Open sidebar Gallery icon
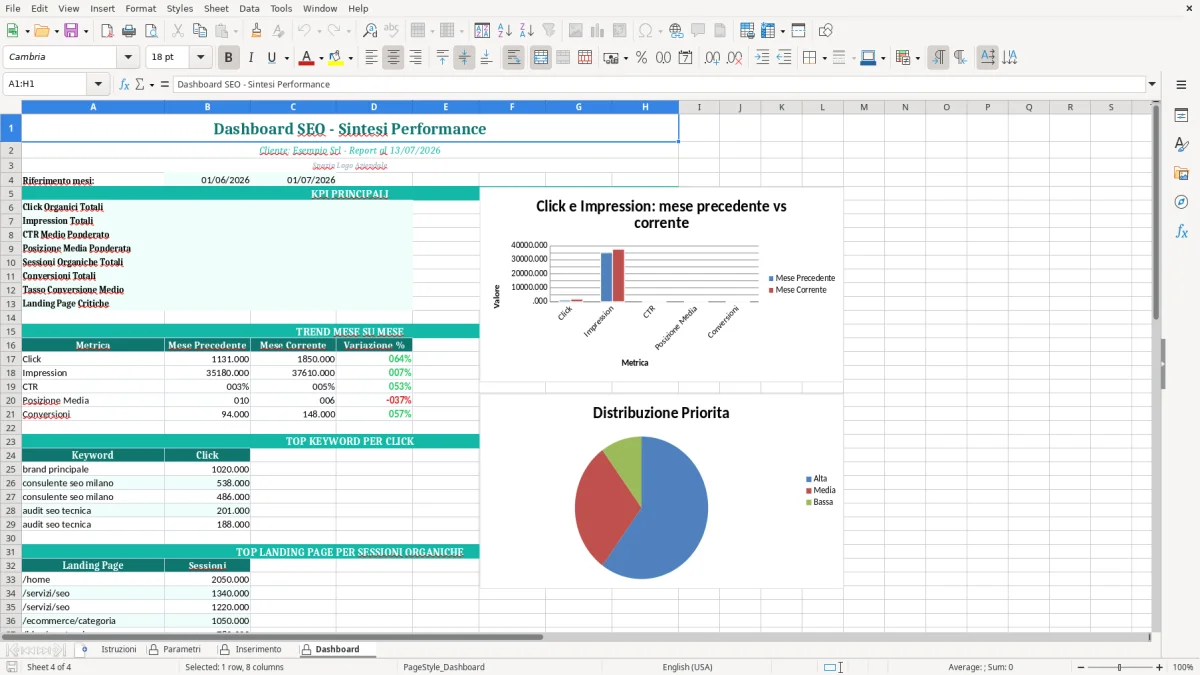 [1181, 173]
